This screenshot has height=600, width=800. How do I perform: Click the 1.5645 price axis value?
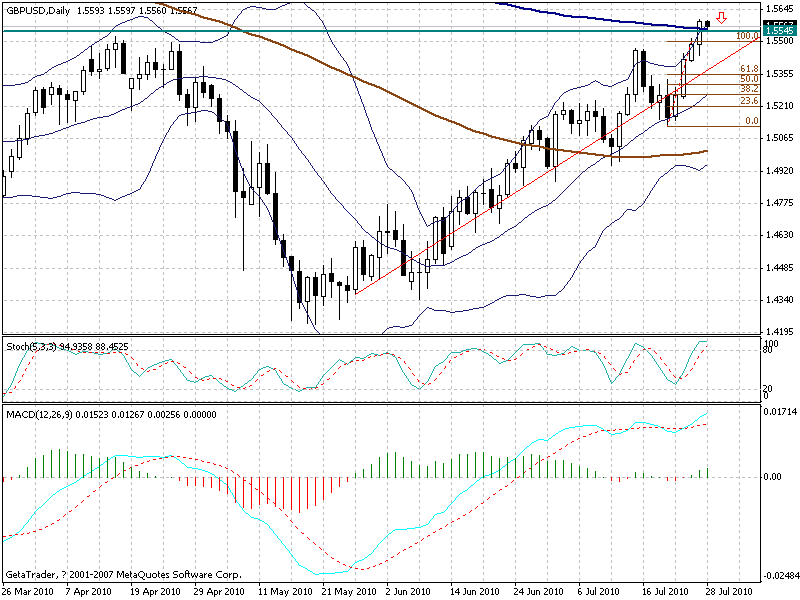(x=779, y=9)
